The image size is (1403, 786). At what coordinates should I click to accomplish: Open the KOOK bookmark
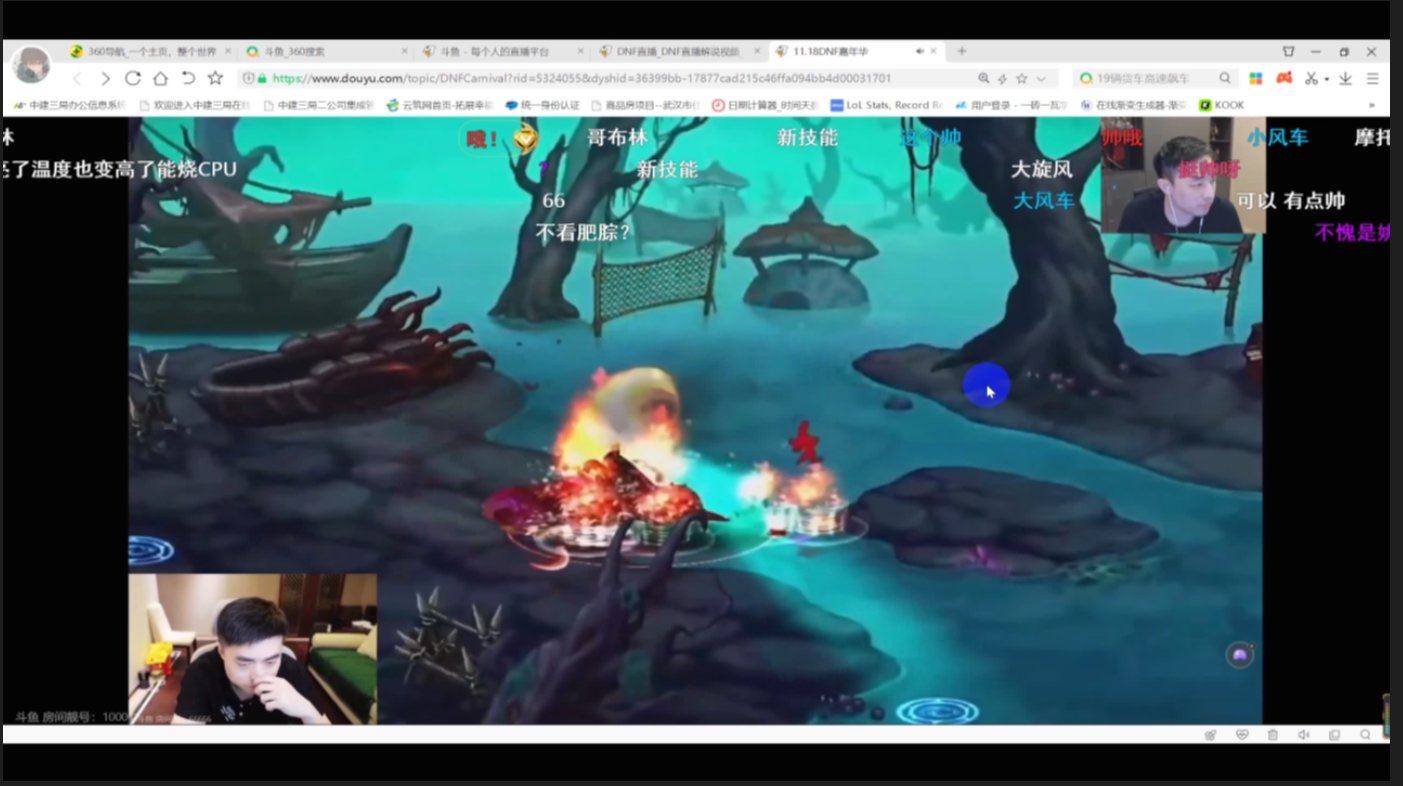[1221, 104]
